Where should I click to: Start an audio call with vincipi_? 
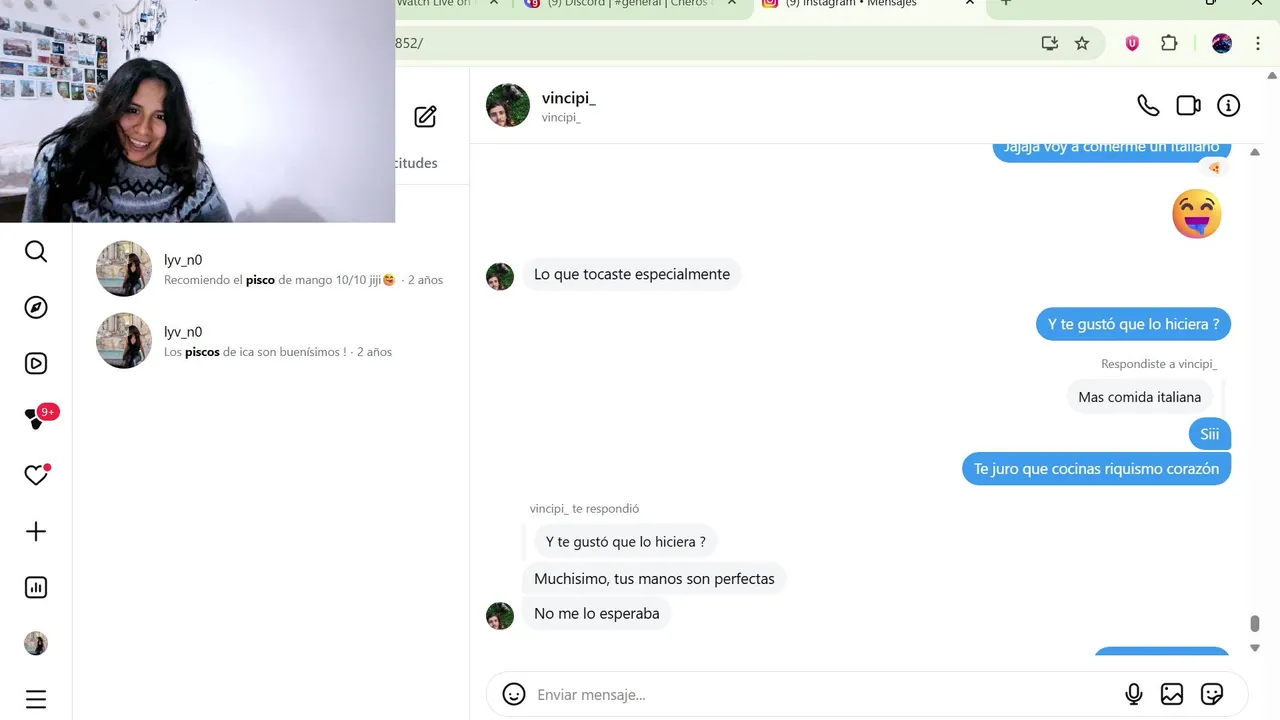(1148, 105)
